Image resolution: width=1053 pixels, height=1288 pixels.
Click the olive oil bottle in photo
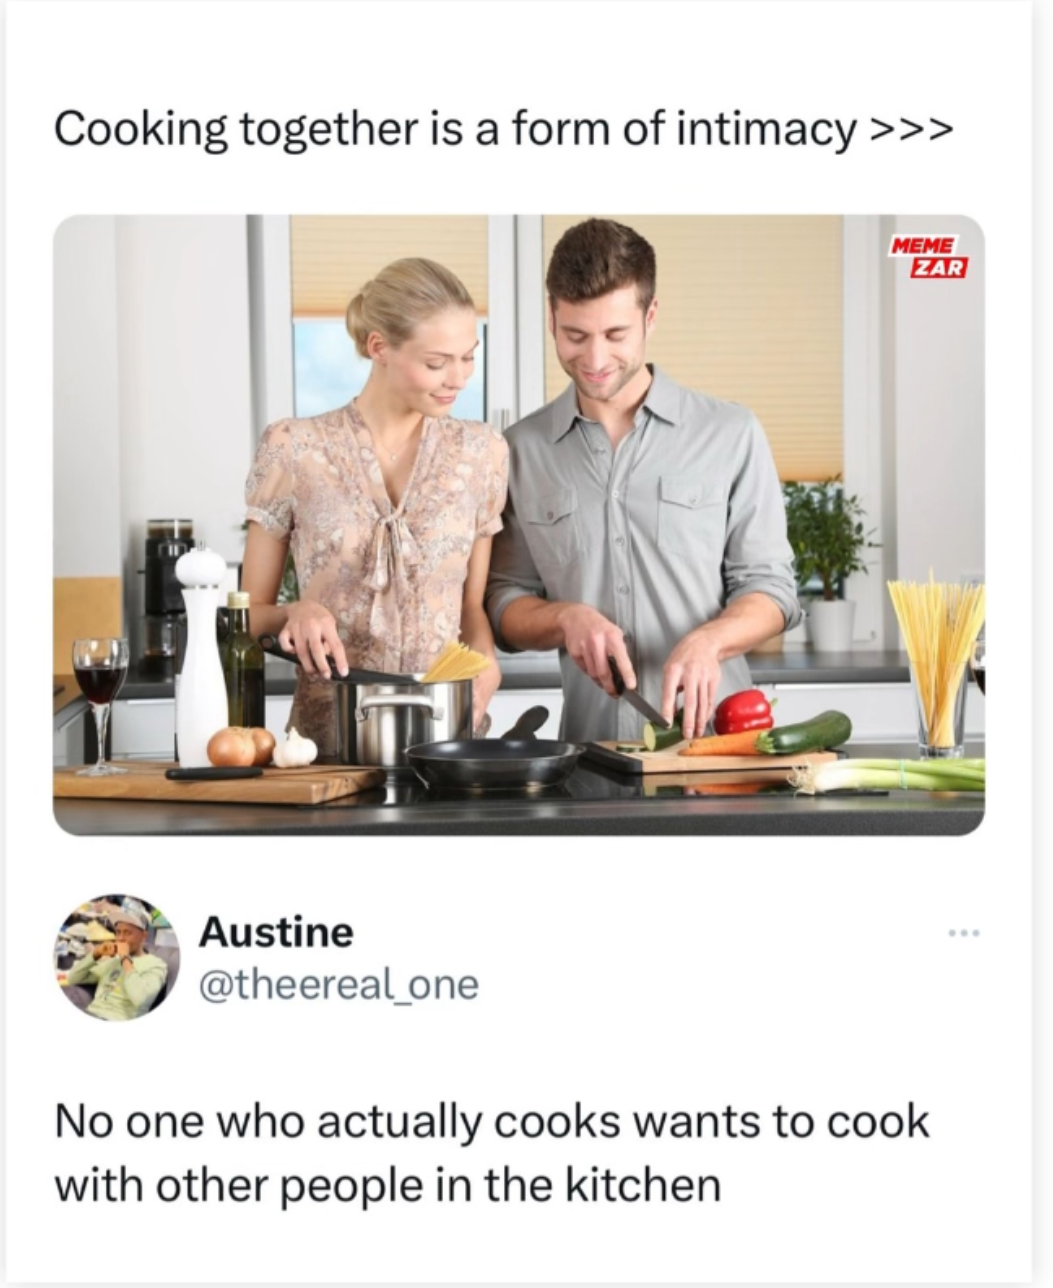tap(241, 662)
